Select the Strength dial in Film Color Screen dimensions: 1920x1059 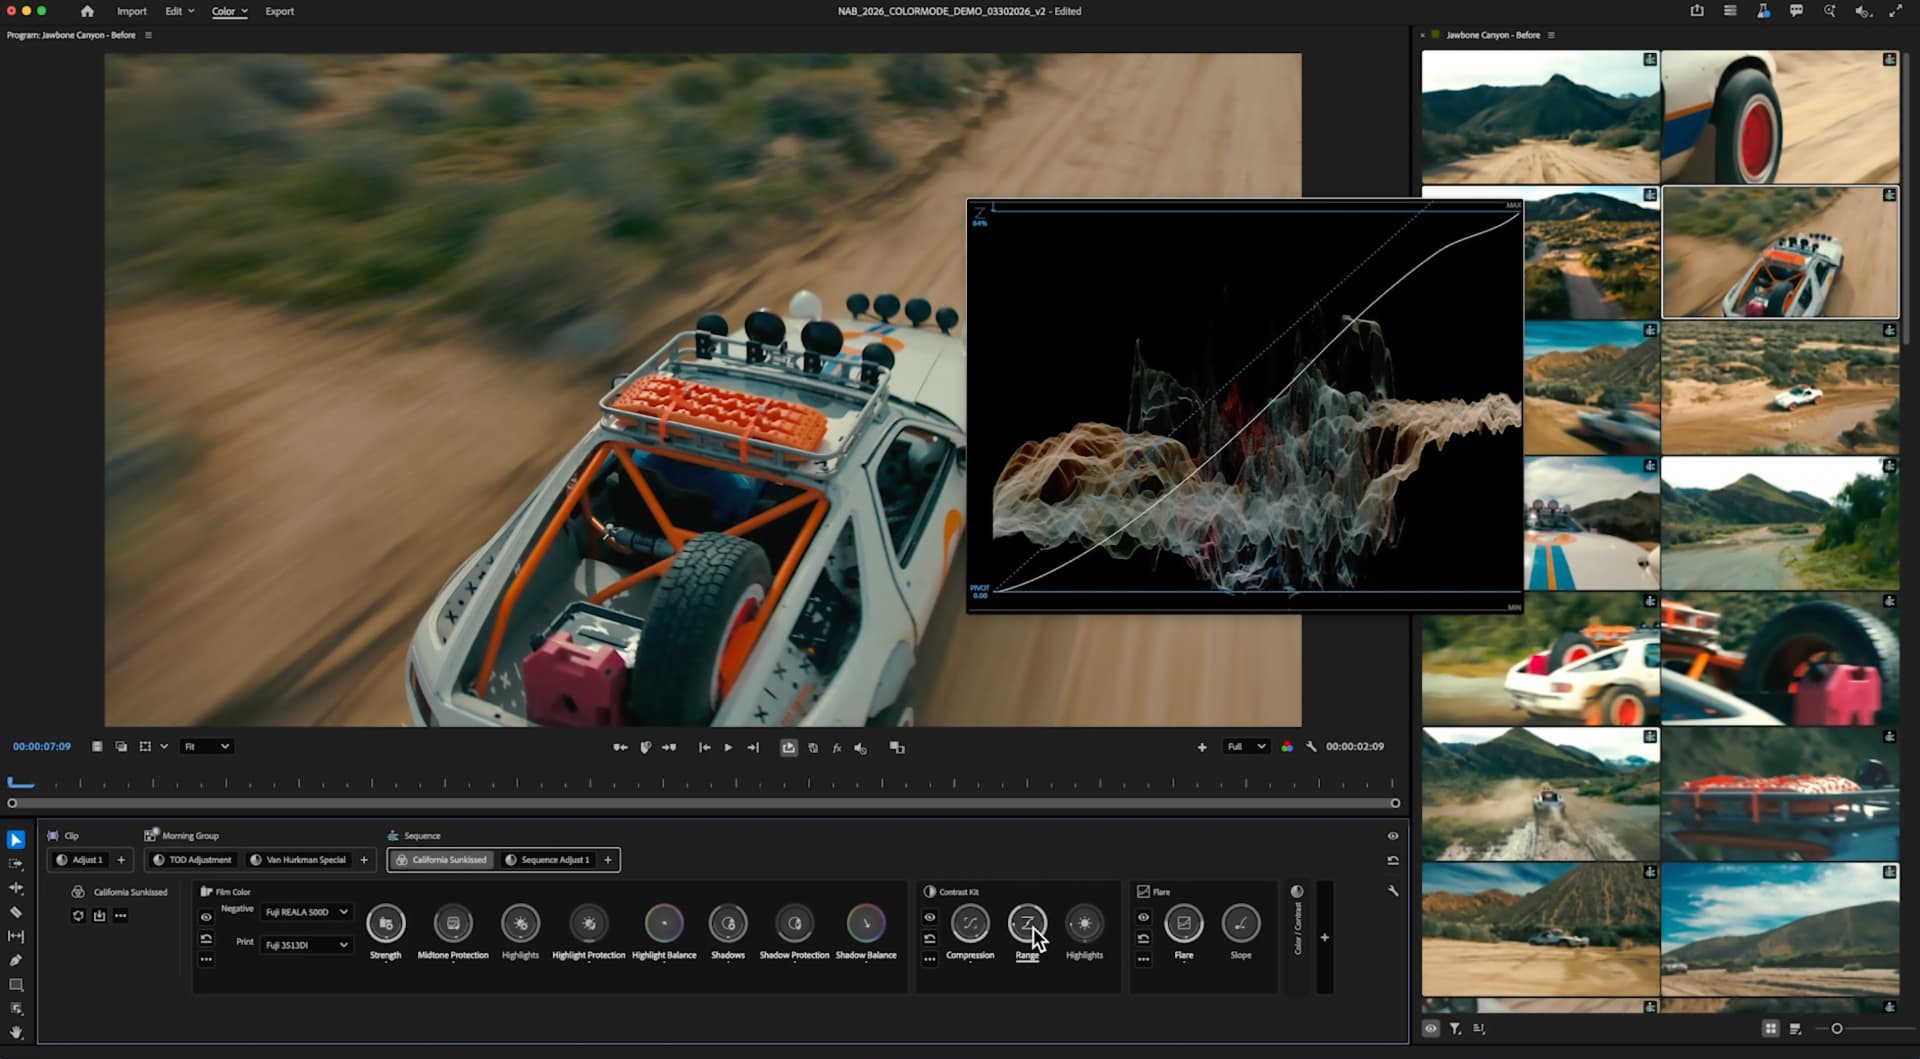[386, 923]
